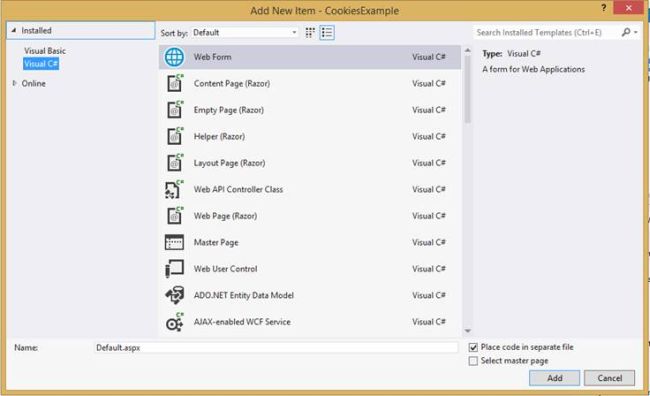The image size is (650, 396).
Task: Pick the Web User Control icon
Action: (x=174, y=269)
